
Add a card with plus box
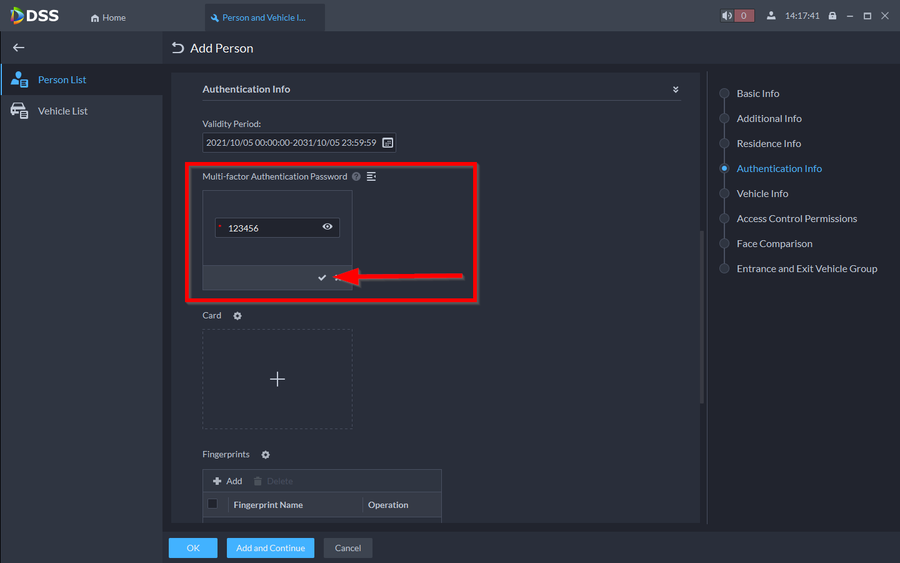coord(277,379)
